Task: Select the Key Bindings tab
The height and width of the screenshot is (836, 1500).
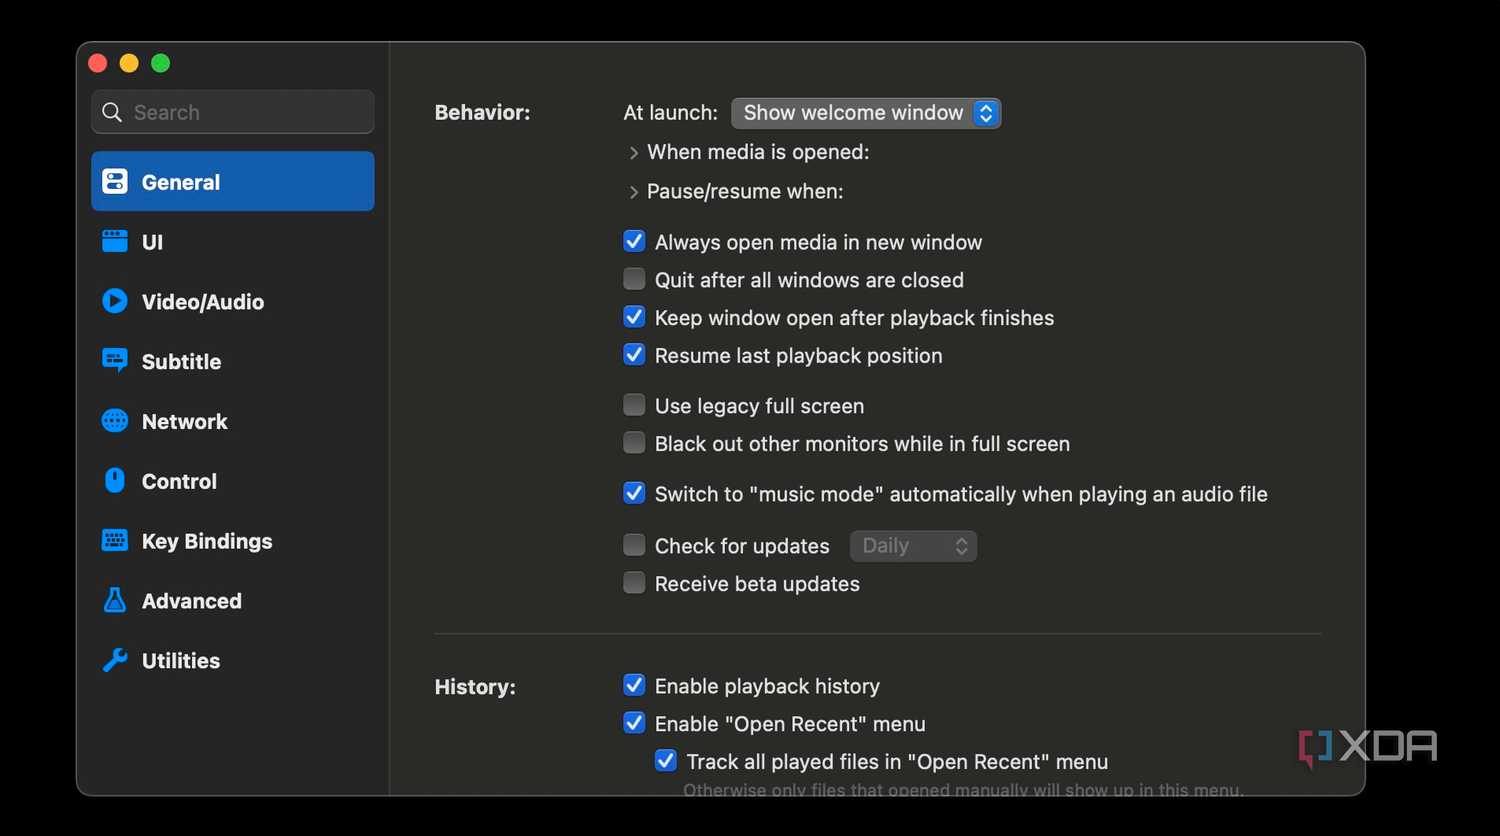Action: (x=233, y=541)
